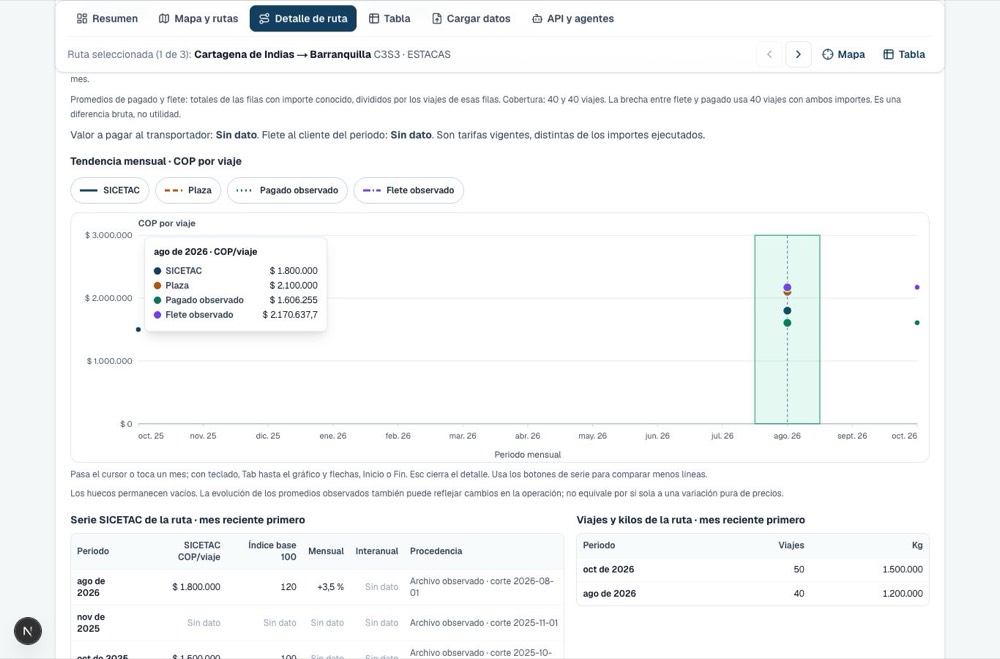
Task: Open the Tabla tab in the top navigation
Action: (390, 19)
